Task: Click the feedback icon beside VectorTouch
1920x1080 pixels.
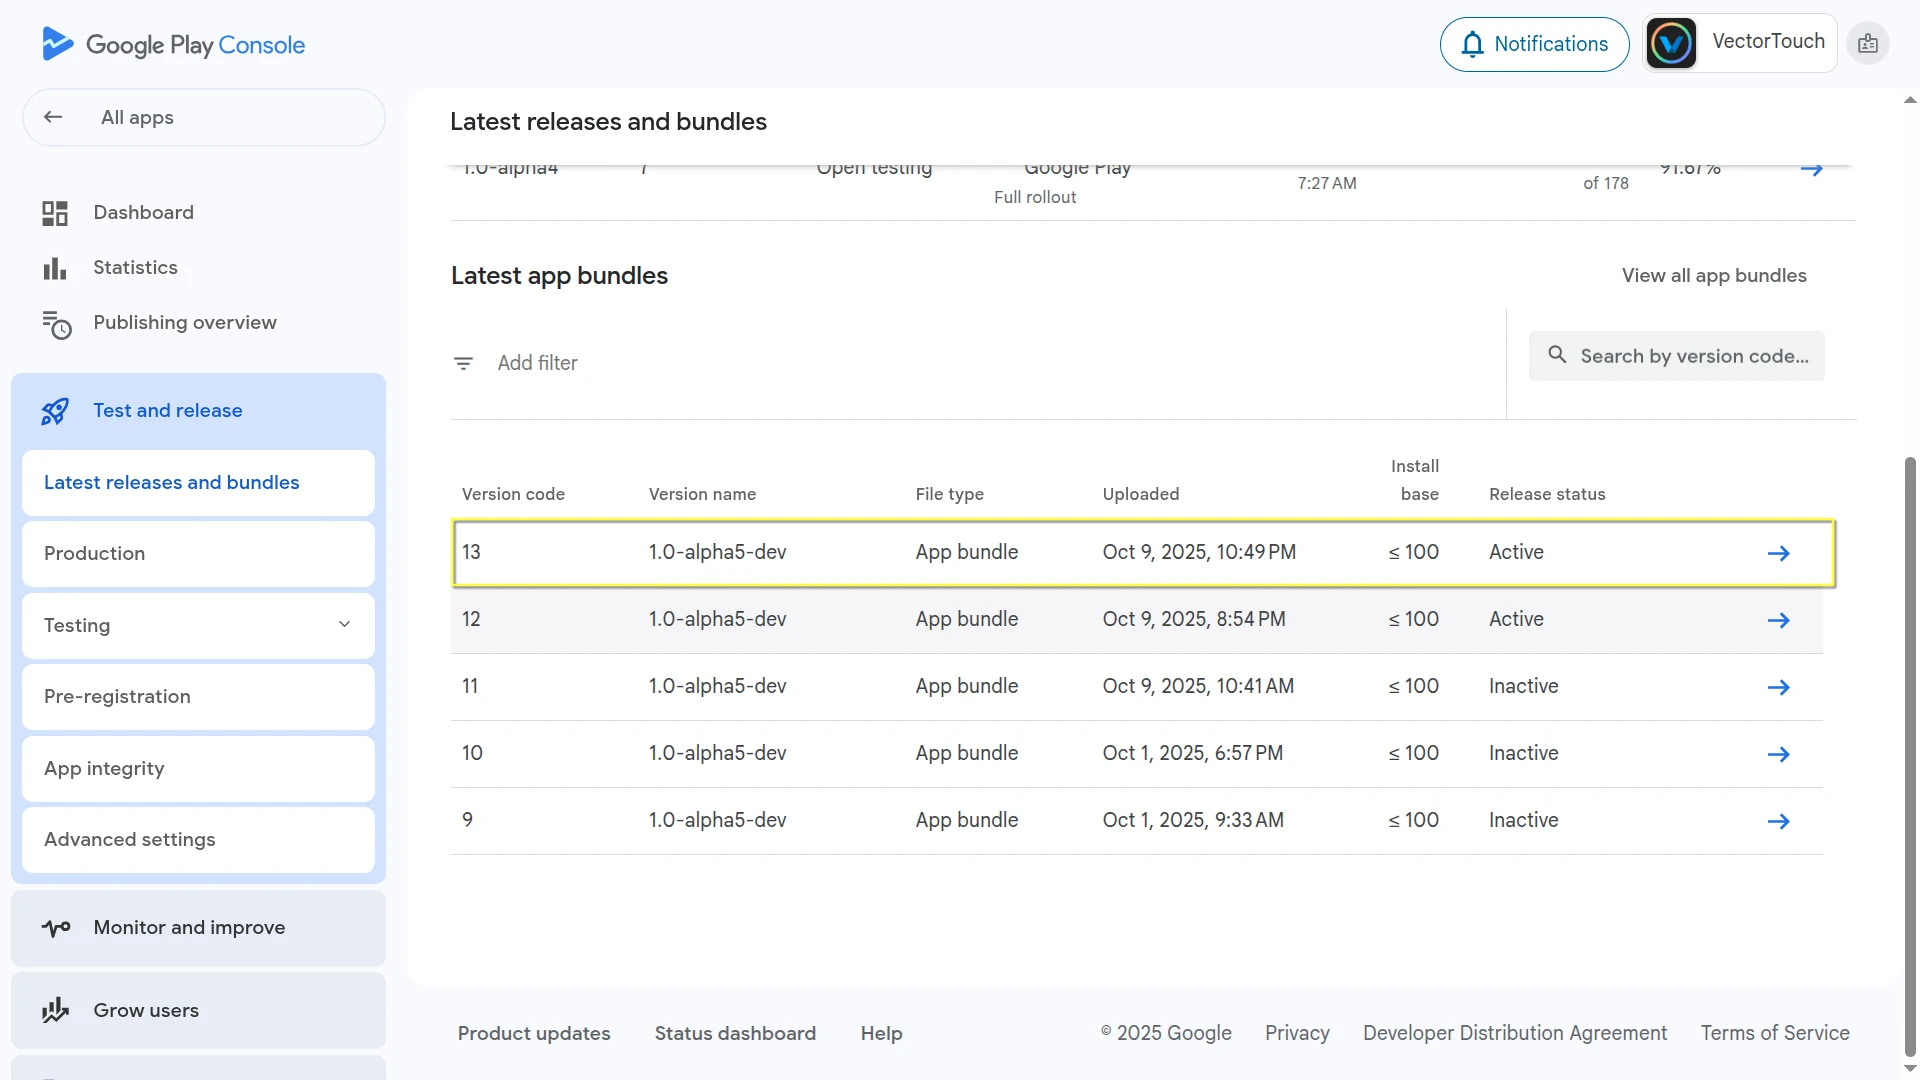Action: [1867, 44]
